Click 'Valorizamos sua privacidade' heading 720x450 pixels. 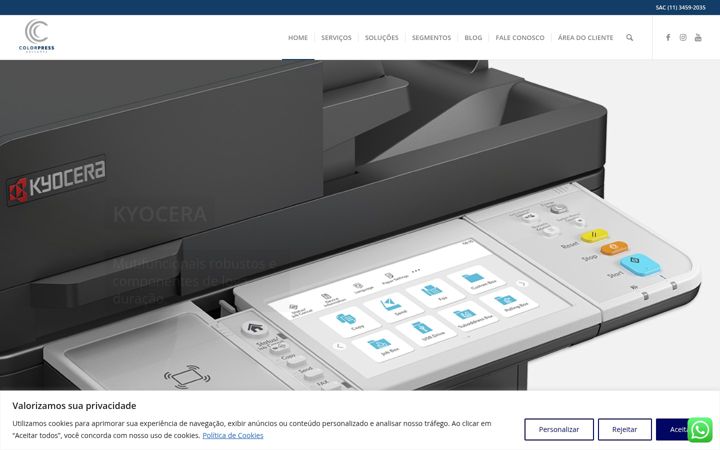tap(74, 405)
